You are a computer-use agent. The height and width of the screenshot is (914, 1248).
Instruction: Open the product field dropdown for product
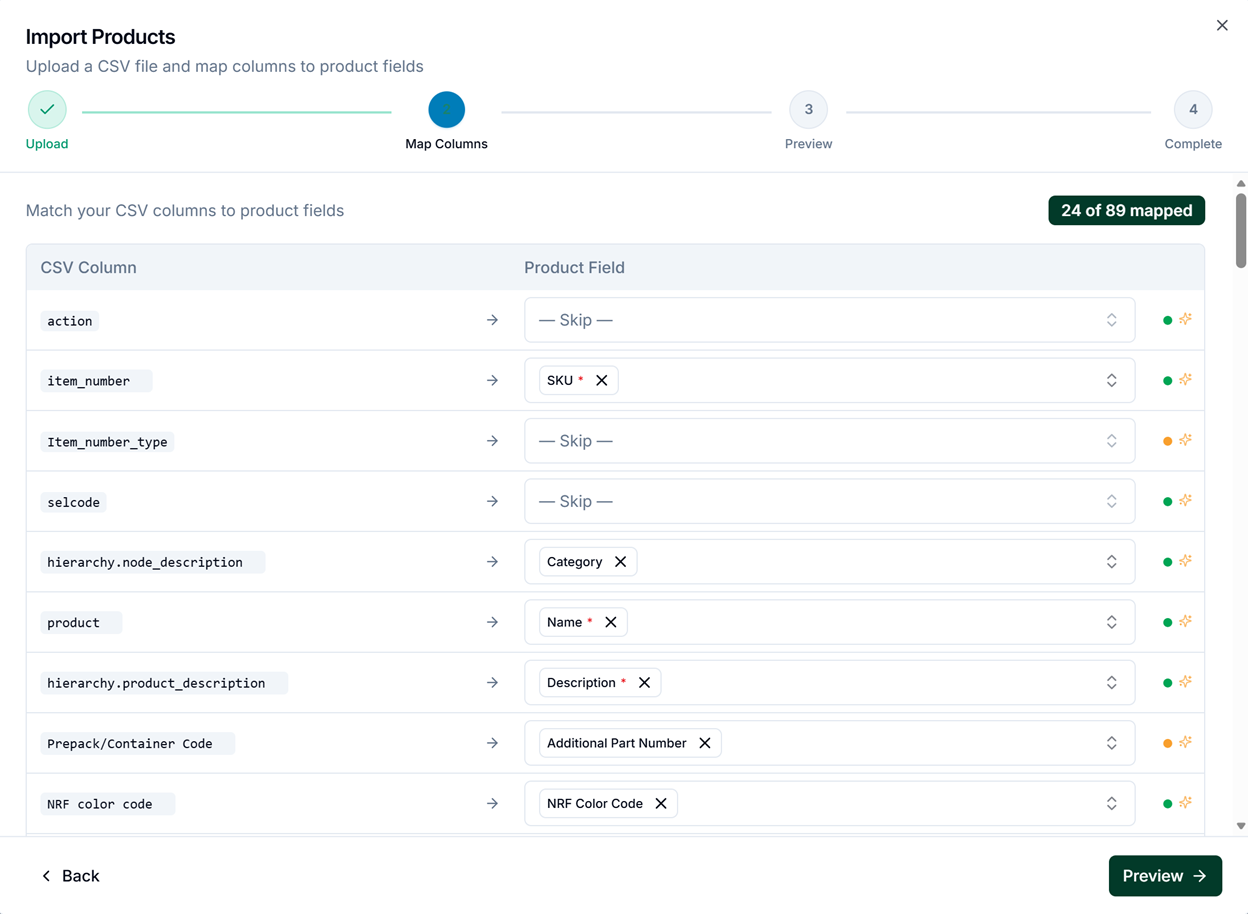(829, 622)
